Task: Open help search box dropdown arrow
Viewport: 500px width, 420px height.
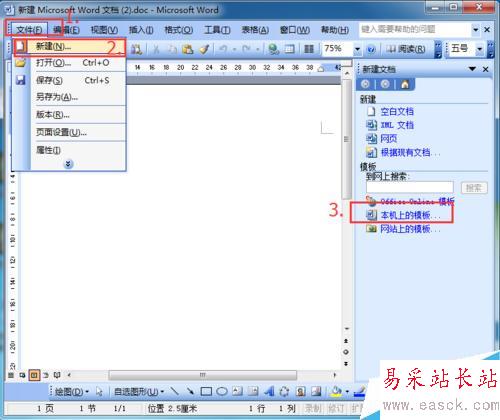Action: coord(476,30)
